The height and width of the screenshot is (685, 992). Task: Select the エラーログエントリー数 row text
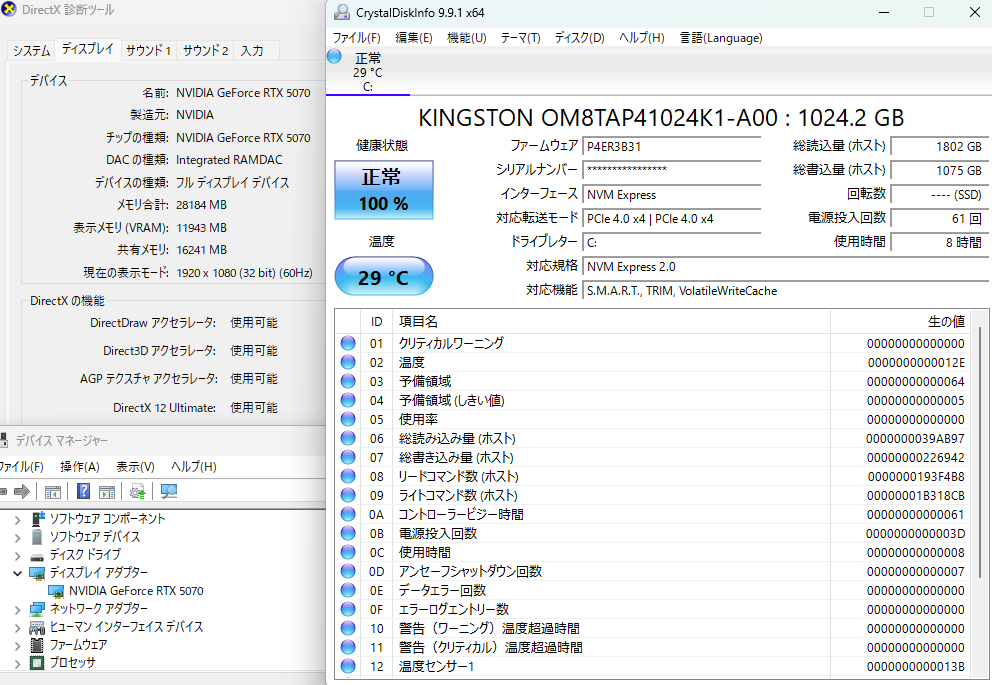click(x=454, y=609)
